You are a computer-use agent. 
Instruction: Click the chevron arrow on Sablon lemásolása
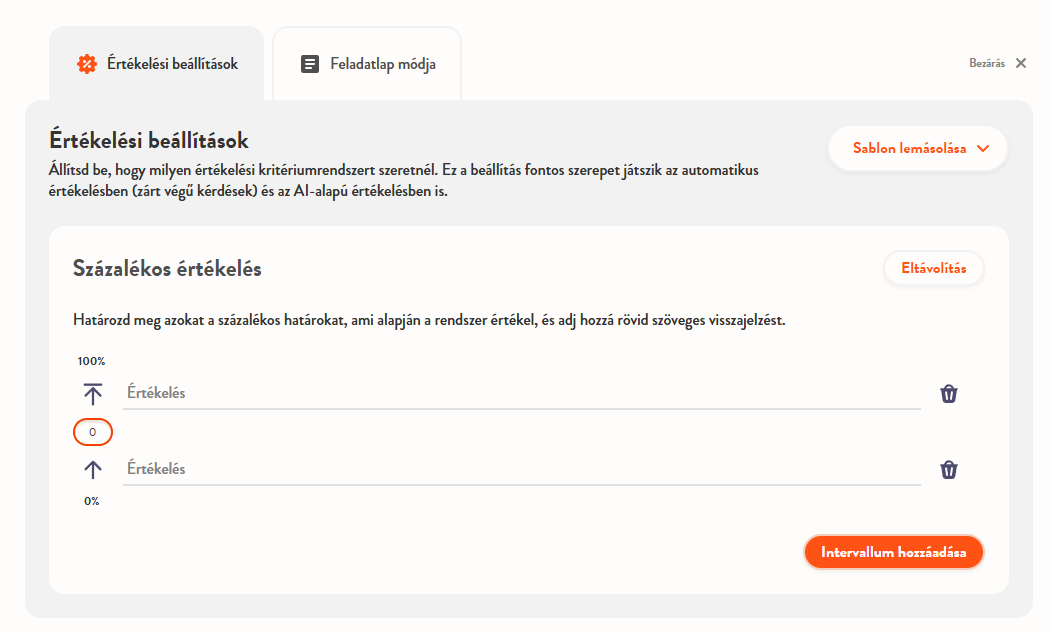coord(983,148)
